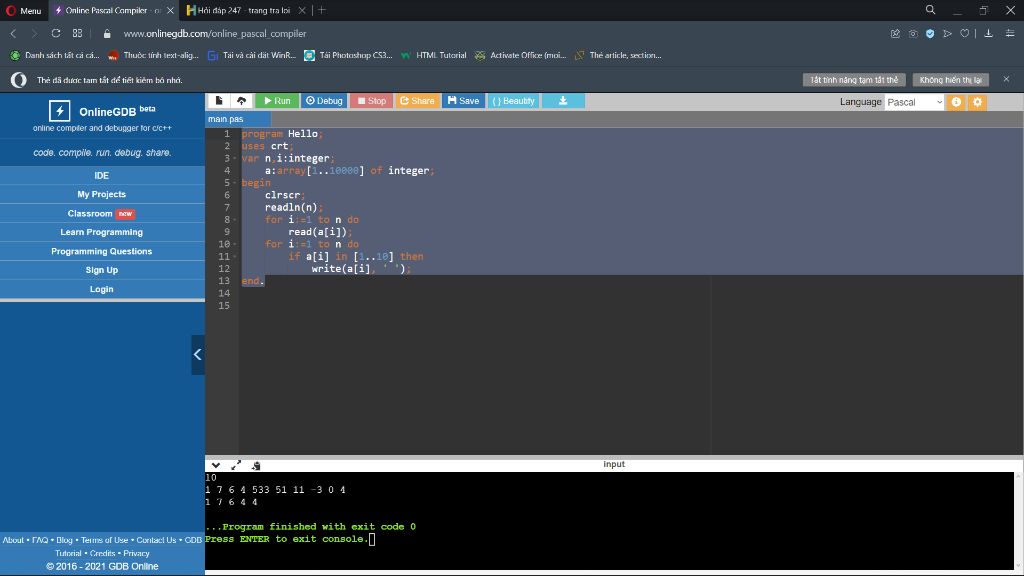The image size is (1024, 576).
Task: Fold the var block at line 3
Action: [234, 158]
